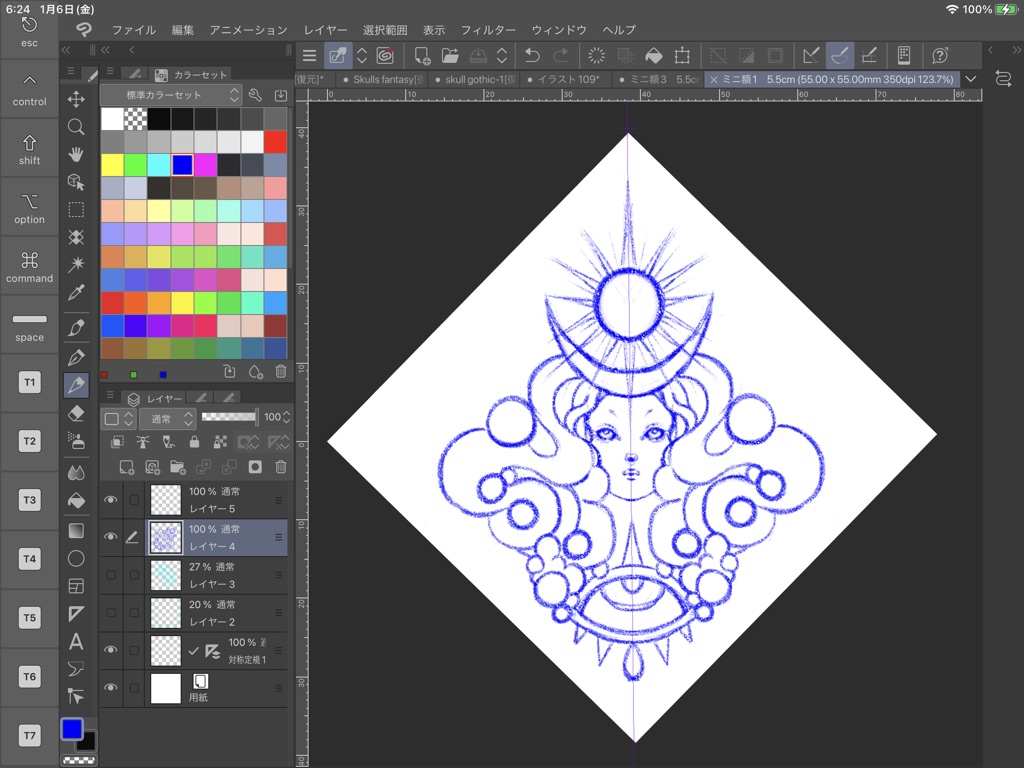1024x768 pixels.
Task: Show layer レイヤー 2 visibility box
Action: coord(111,613)
